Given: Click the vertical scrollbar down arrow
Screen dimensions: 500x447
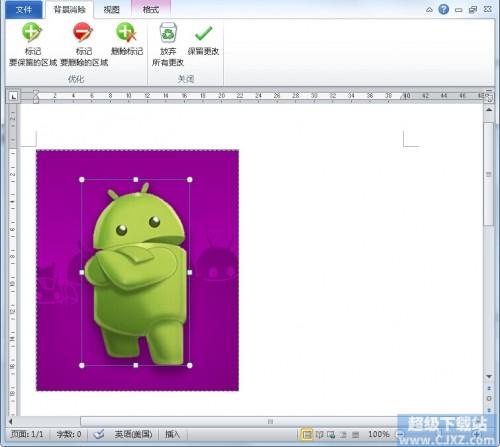Looking at the screenshot, I should click(489, 376).
